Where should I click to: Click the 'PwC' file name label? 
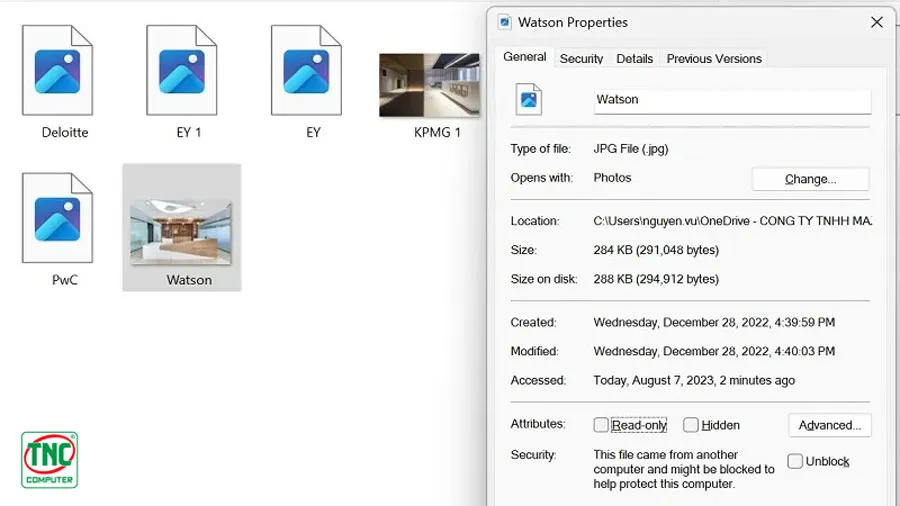tap(65, 280)
